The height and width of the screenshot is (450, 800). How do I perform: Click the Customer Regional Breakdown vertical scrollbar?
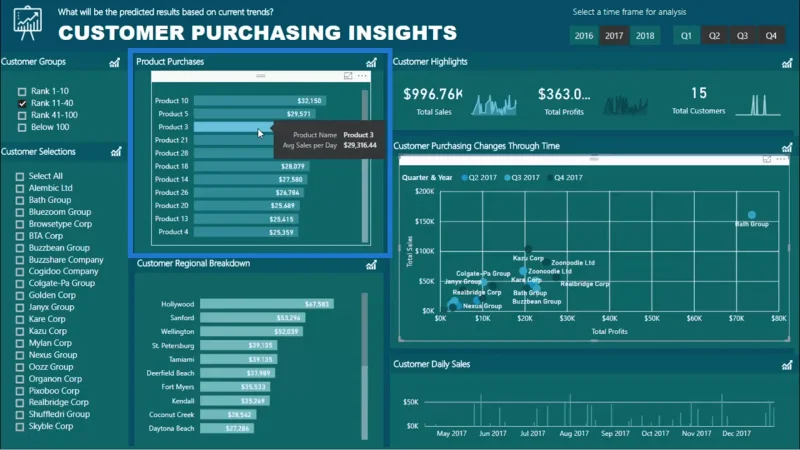point(364,365)
